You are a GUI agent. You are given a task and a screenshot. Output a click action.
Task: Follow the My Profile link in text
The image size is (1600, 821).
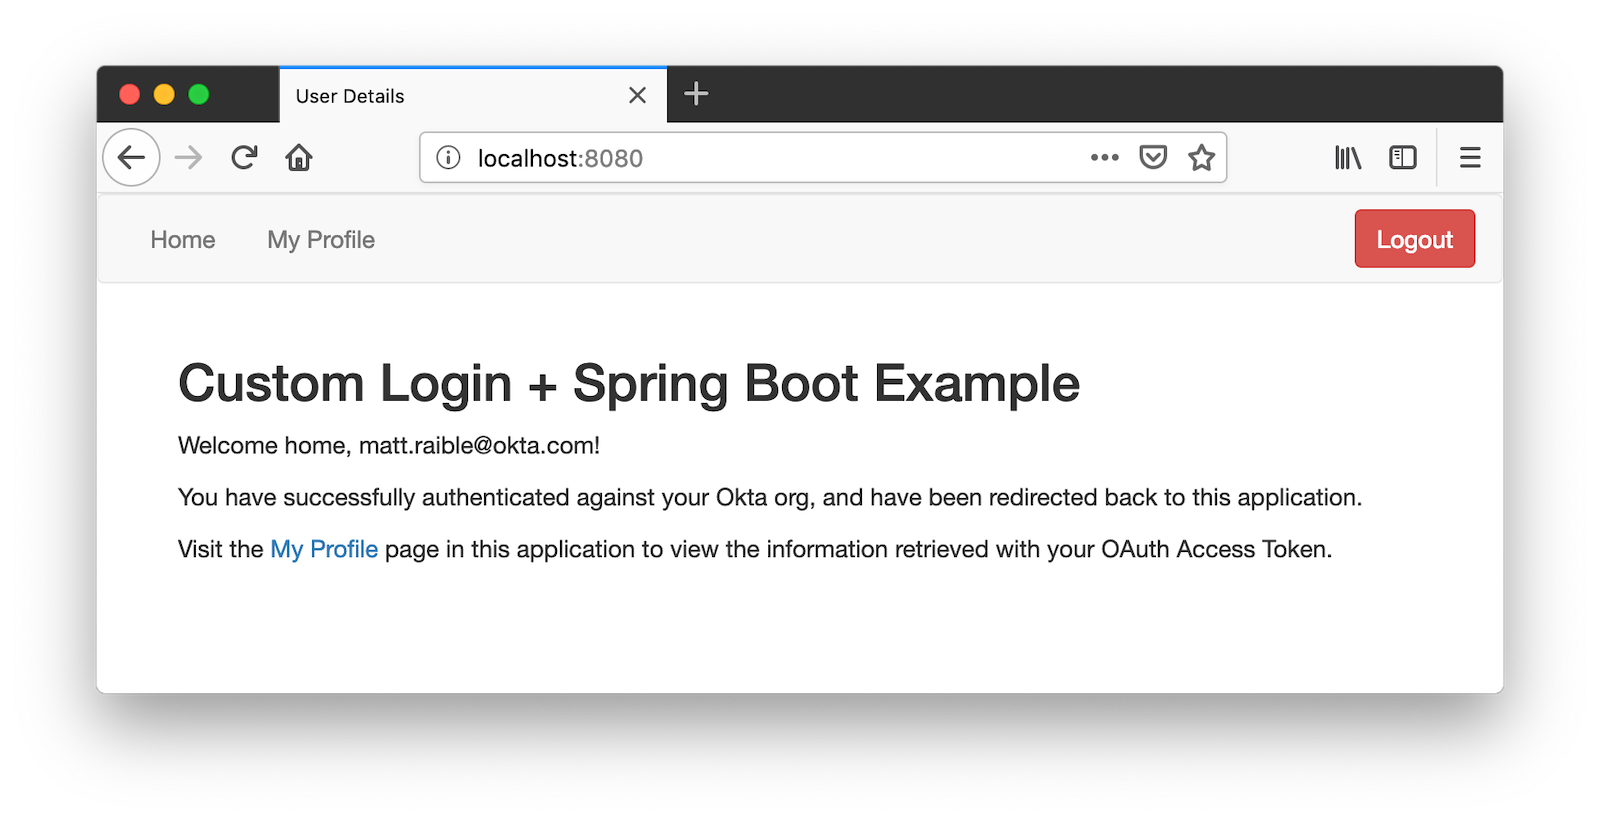pyautogui.click(x=324, y=549)
